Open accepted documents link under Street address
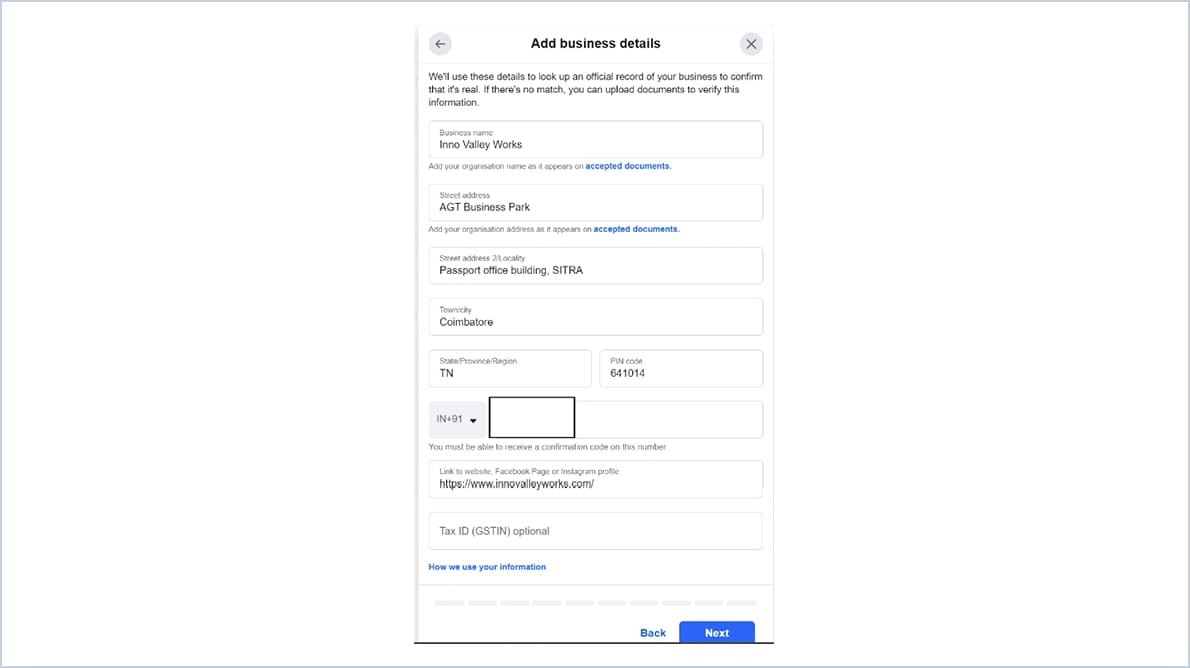Image resolution: width=1190 pixels, height=668 pixels. (636, 229)
